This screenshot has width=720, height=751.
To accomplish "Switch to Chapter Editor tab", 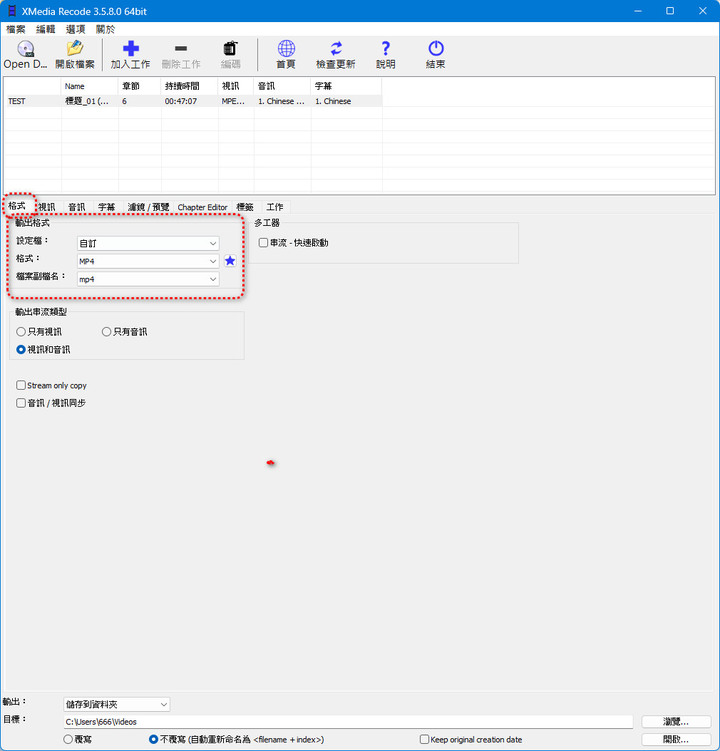I will 202,207.
